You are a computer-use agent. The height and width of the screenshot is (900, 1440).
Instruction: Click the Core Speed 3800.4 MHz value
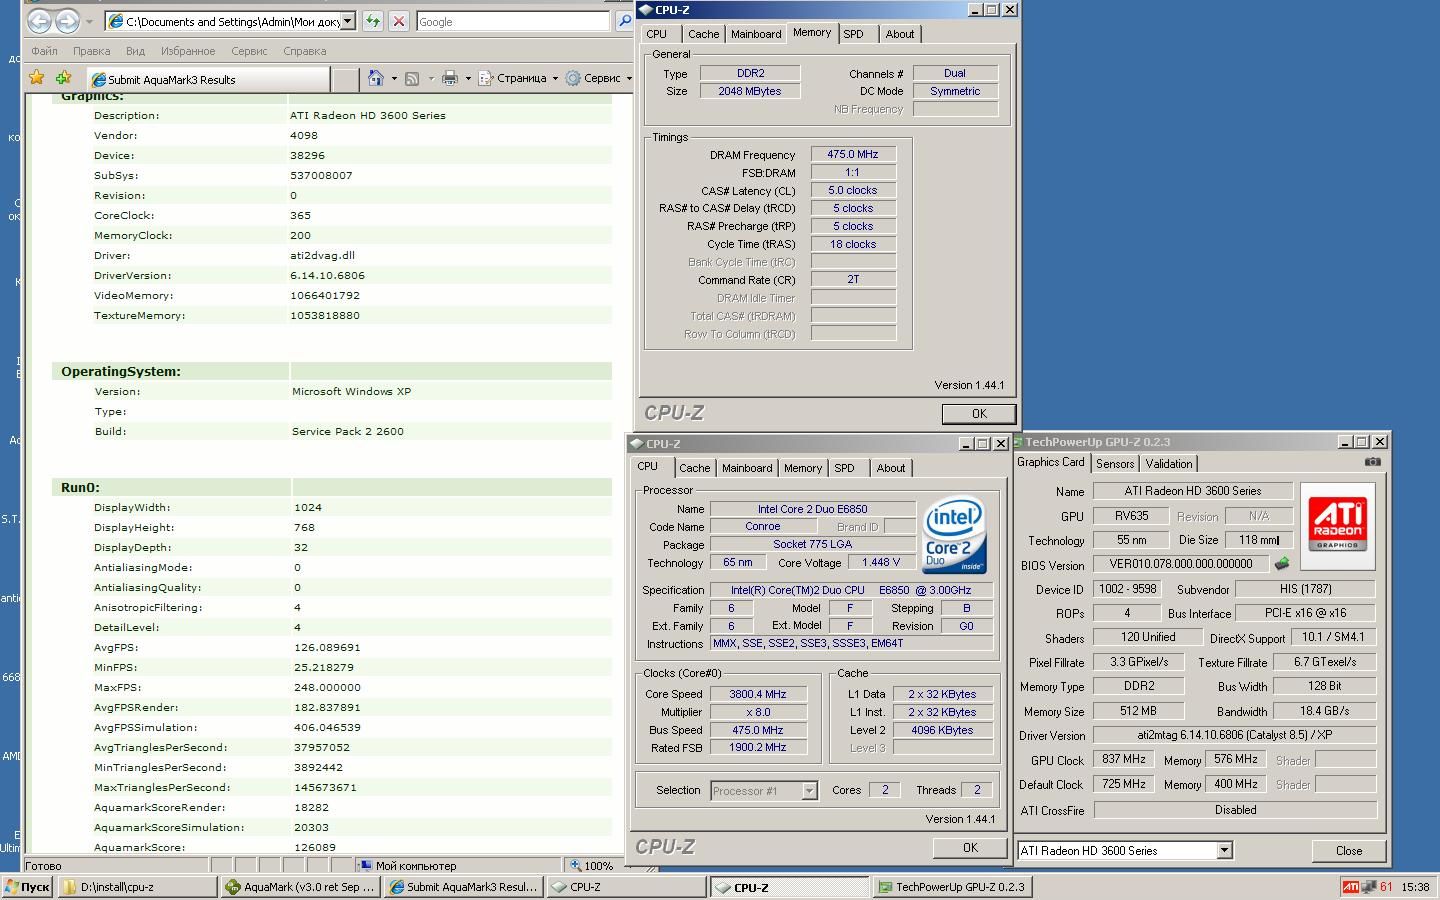pos(758,694)
